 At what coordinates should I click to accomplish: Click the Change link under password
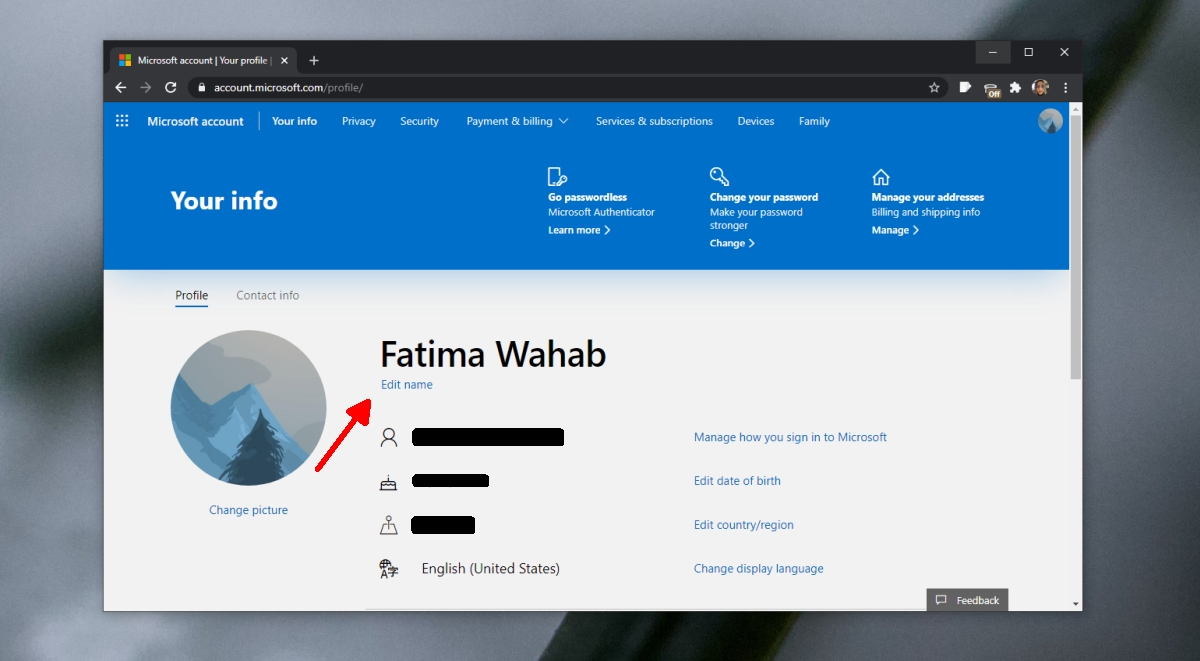pos(732,243)
